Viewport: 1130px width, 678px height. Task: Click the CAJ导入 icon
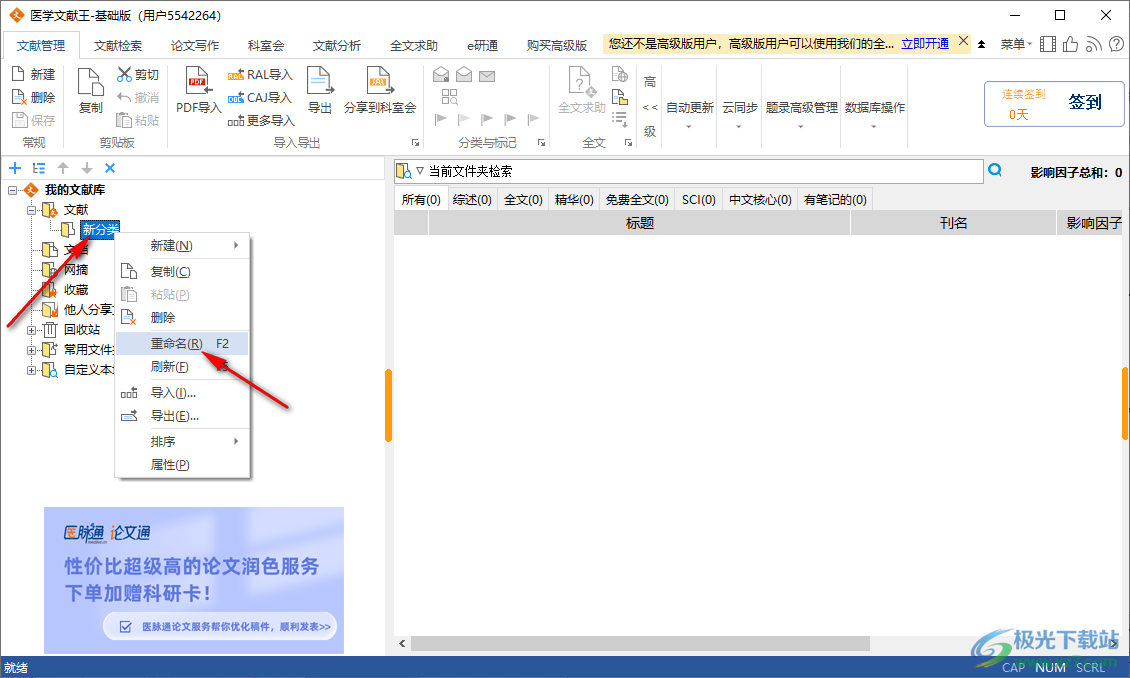point(236,98)
